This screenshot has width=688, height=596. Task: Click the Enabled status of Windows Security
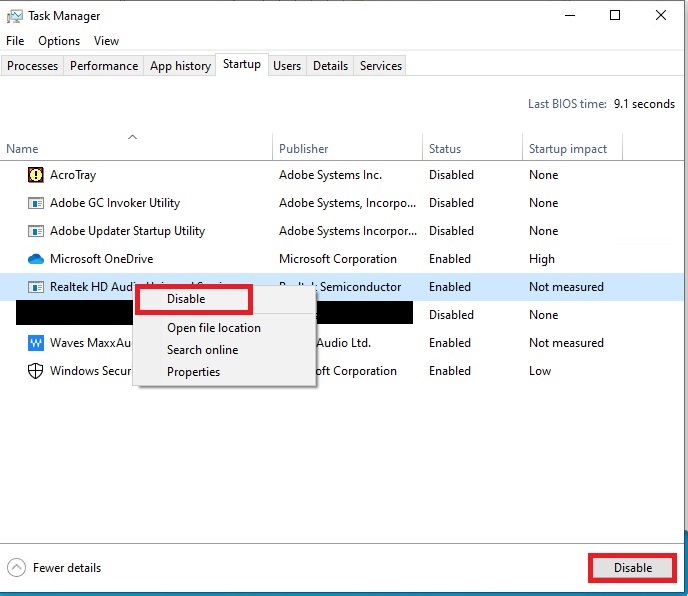pos(450,371)
